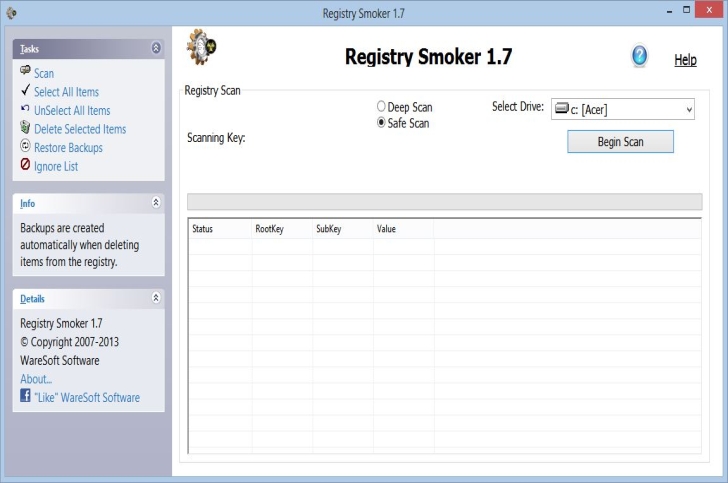Open the Help link
The width and height of the screenshot is (728, 483).
685,60
